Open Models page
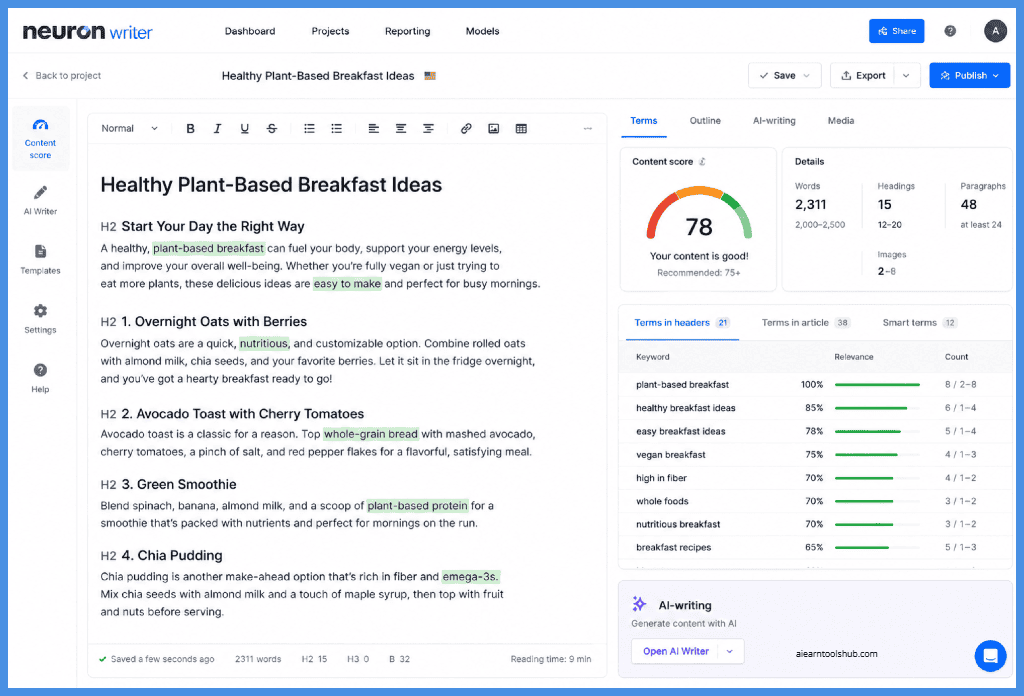1024x696 pixels. click(x=482, y=31)
